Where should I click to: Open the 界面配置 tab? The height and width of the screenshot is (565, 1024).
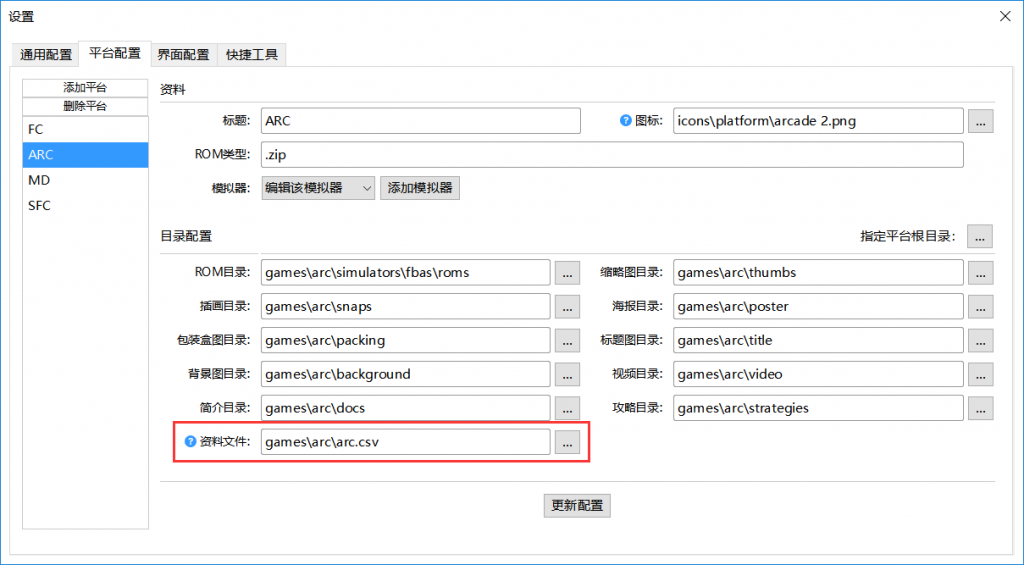[184, 55]
